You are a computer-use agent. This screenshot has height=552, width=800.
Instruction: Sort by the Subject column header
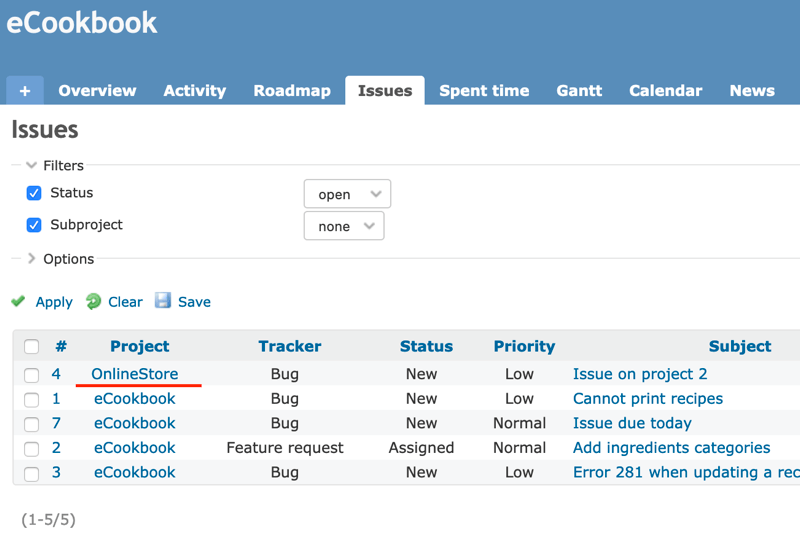740,346
